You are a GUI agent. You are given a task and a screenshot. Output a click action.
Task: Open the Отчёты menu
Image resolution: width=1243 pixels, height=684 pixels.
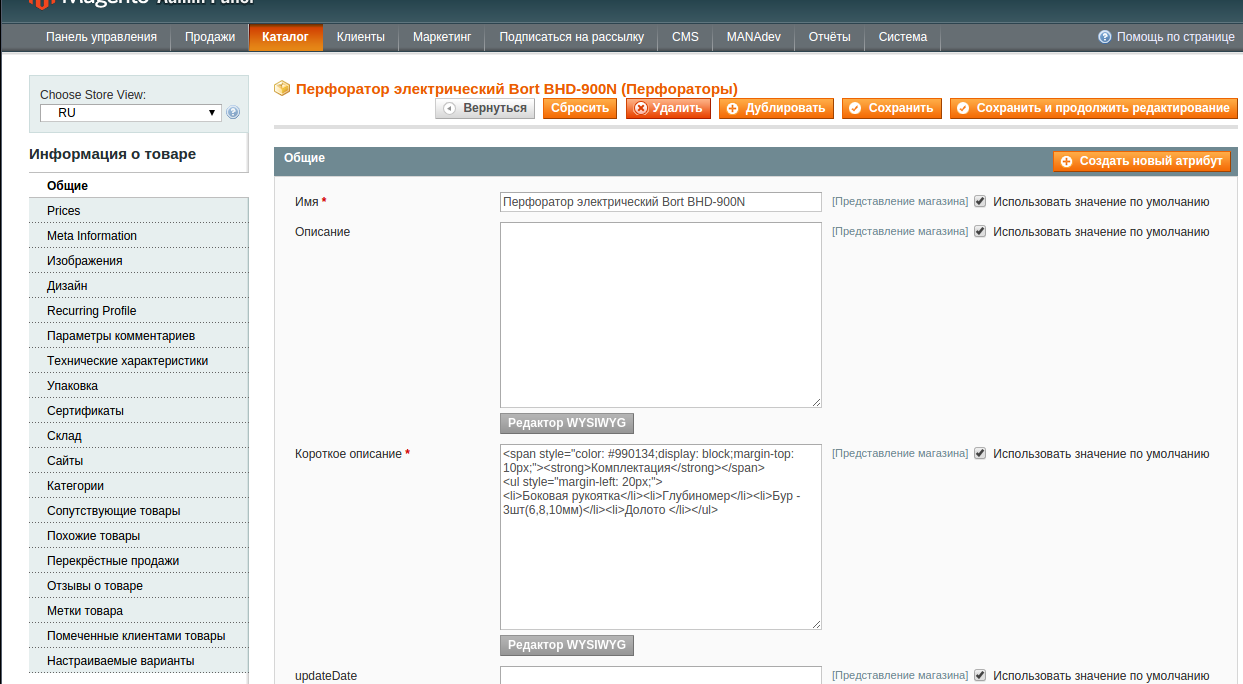click(x=830, y=37)
